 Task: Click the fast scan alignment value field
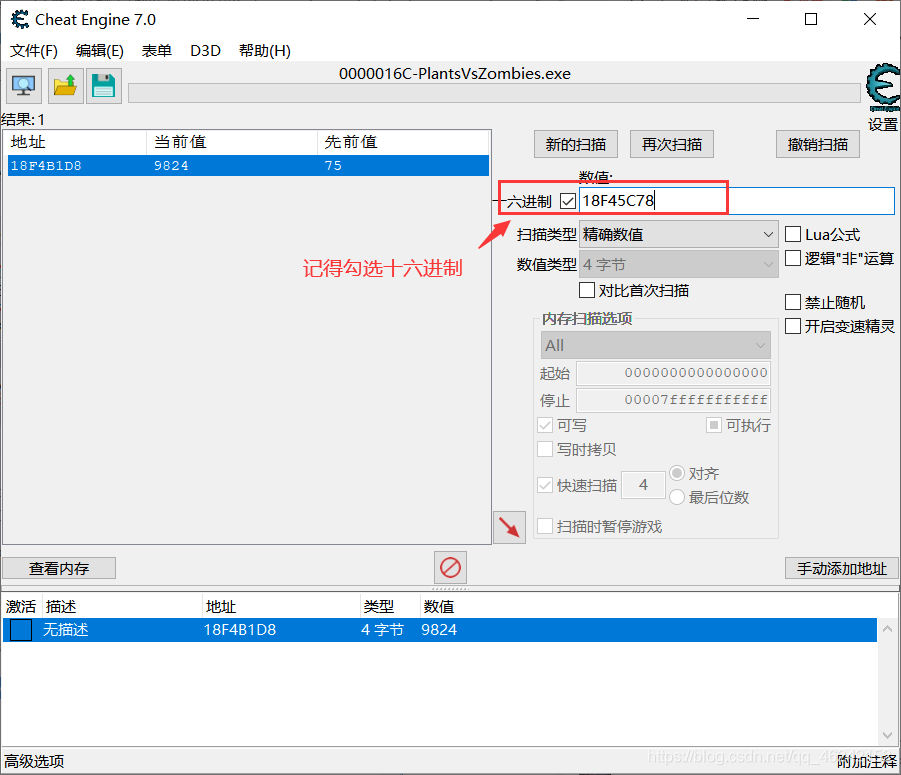coord(644,485)
